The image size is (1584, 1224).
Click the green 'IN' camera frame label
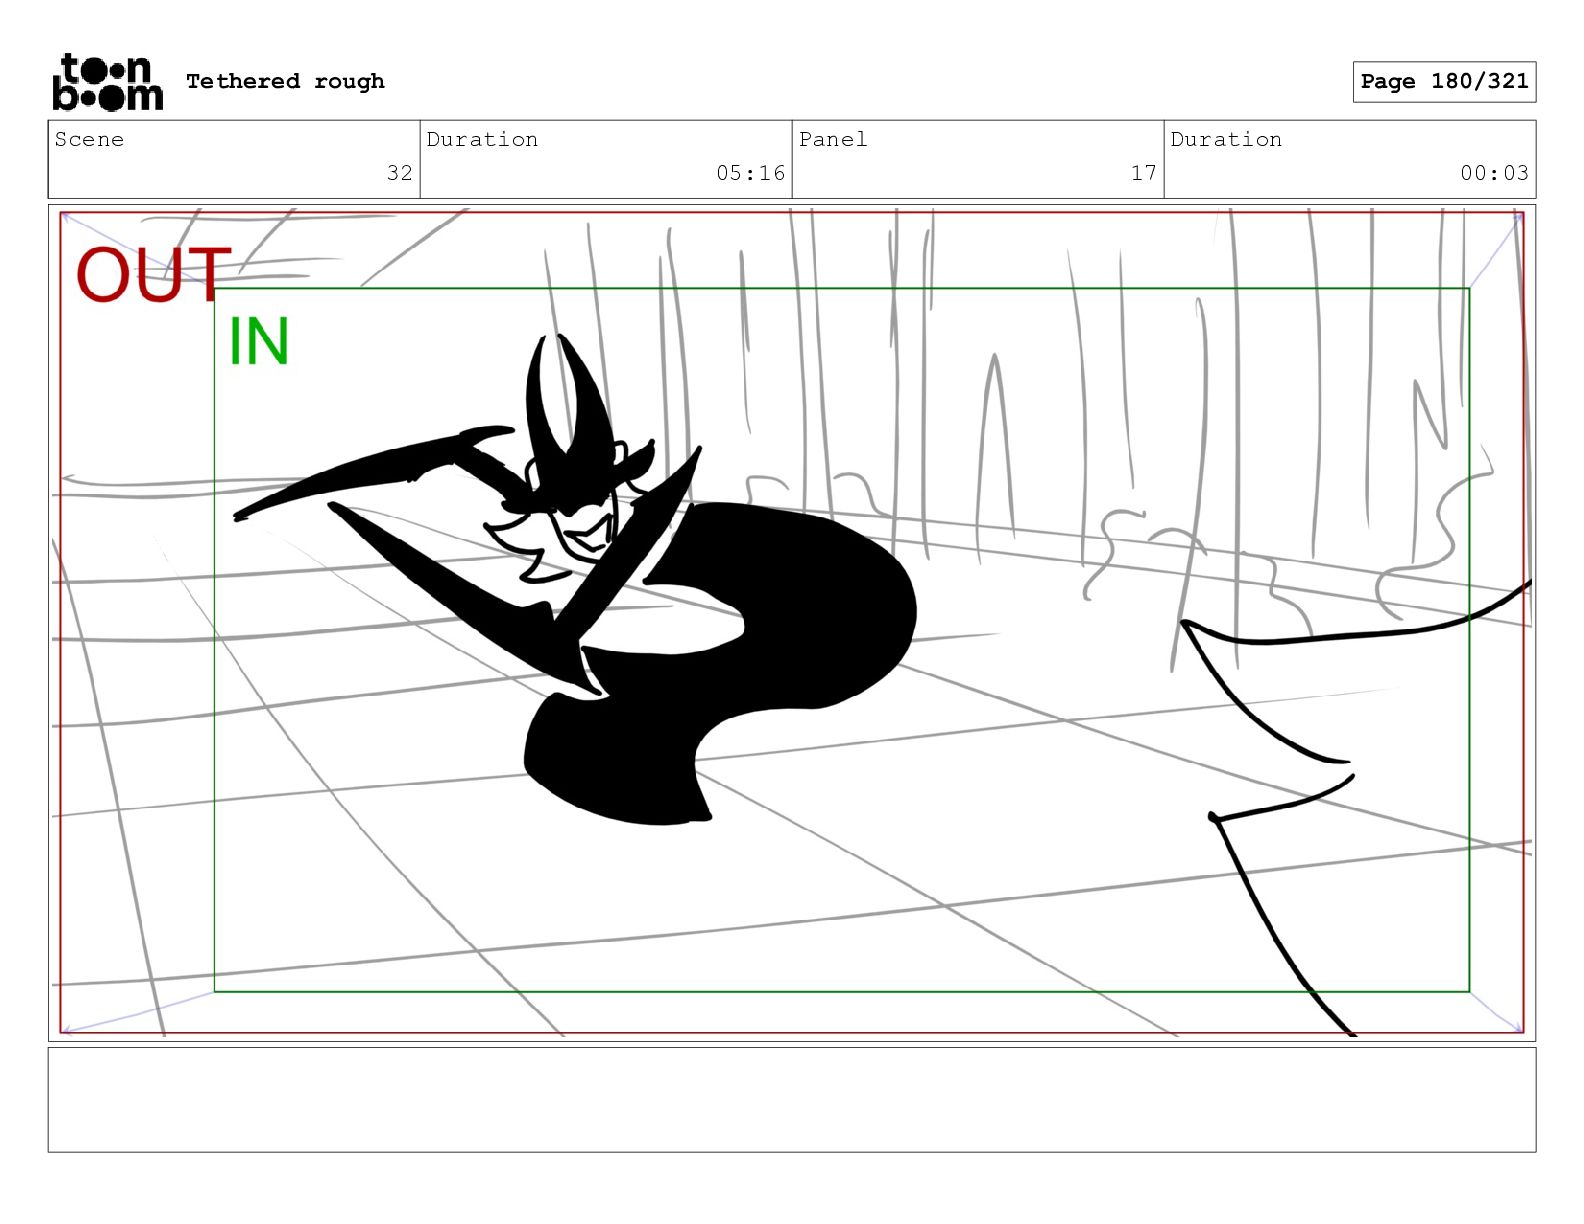click(x=259, y=342)
